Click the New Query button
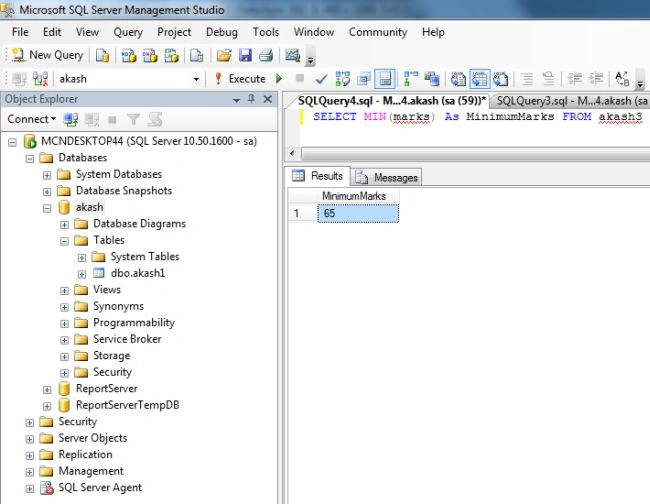Viewport: 650px width, 504px height. coord(48,55)
